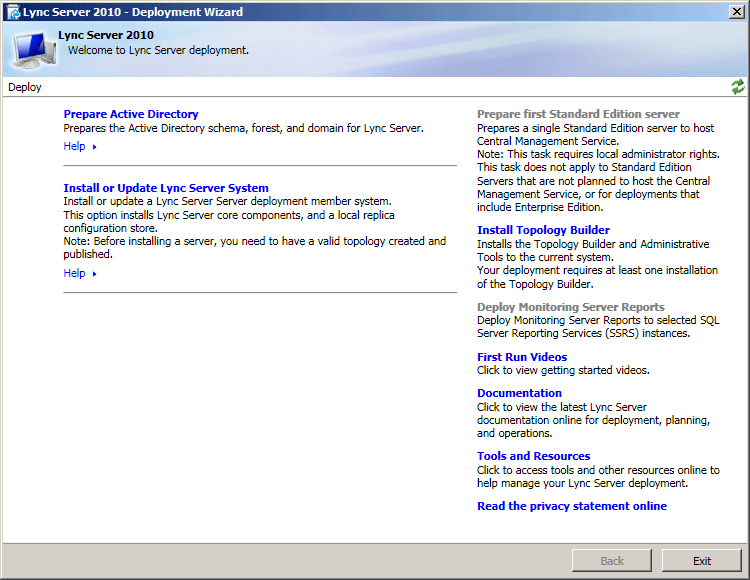Image resolution: width=750 pixels, height=580 pixels.
Task: Click 'Click to view getting started videos.' text
Action: click(563, 371)
